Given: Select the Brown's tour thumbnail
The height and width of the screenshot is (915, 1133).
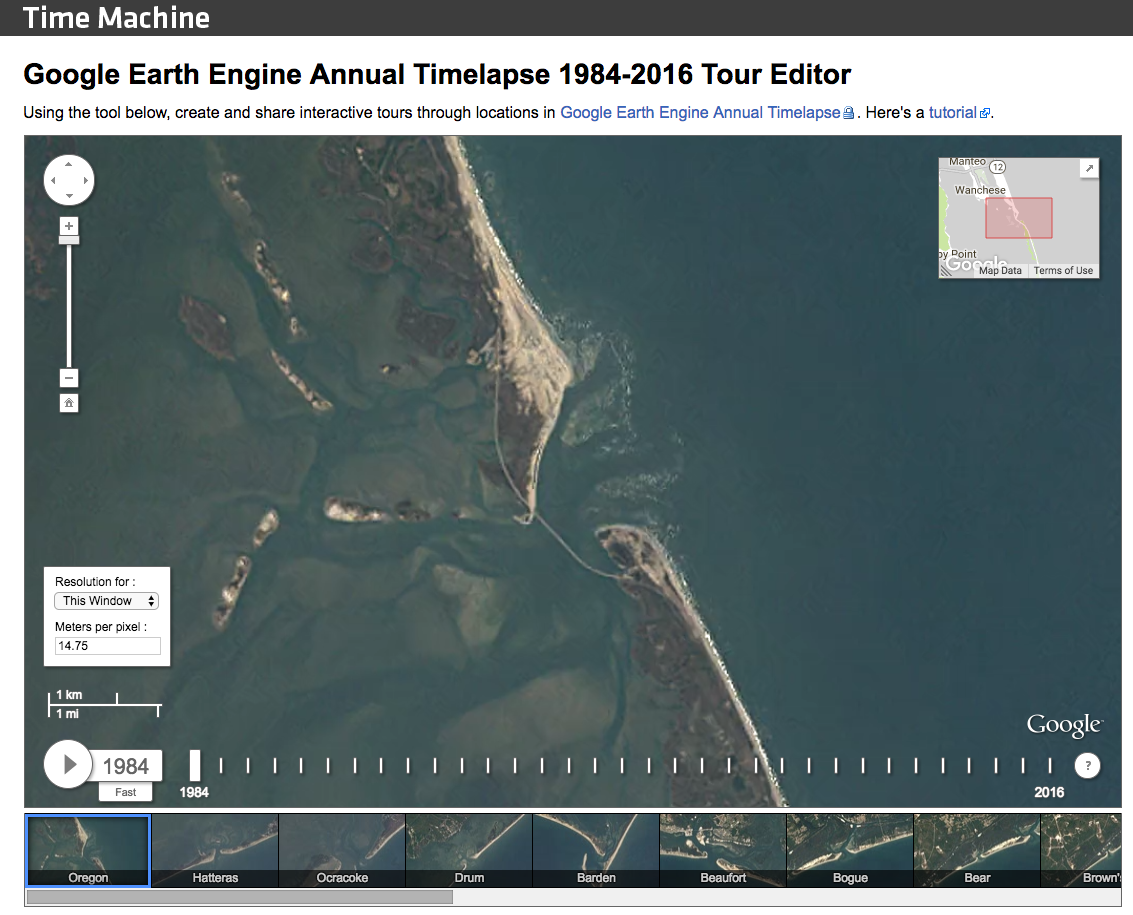Looking at the screenshot, I should [x=1082, y=851].
